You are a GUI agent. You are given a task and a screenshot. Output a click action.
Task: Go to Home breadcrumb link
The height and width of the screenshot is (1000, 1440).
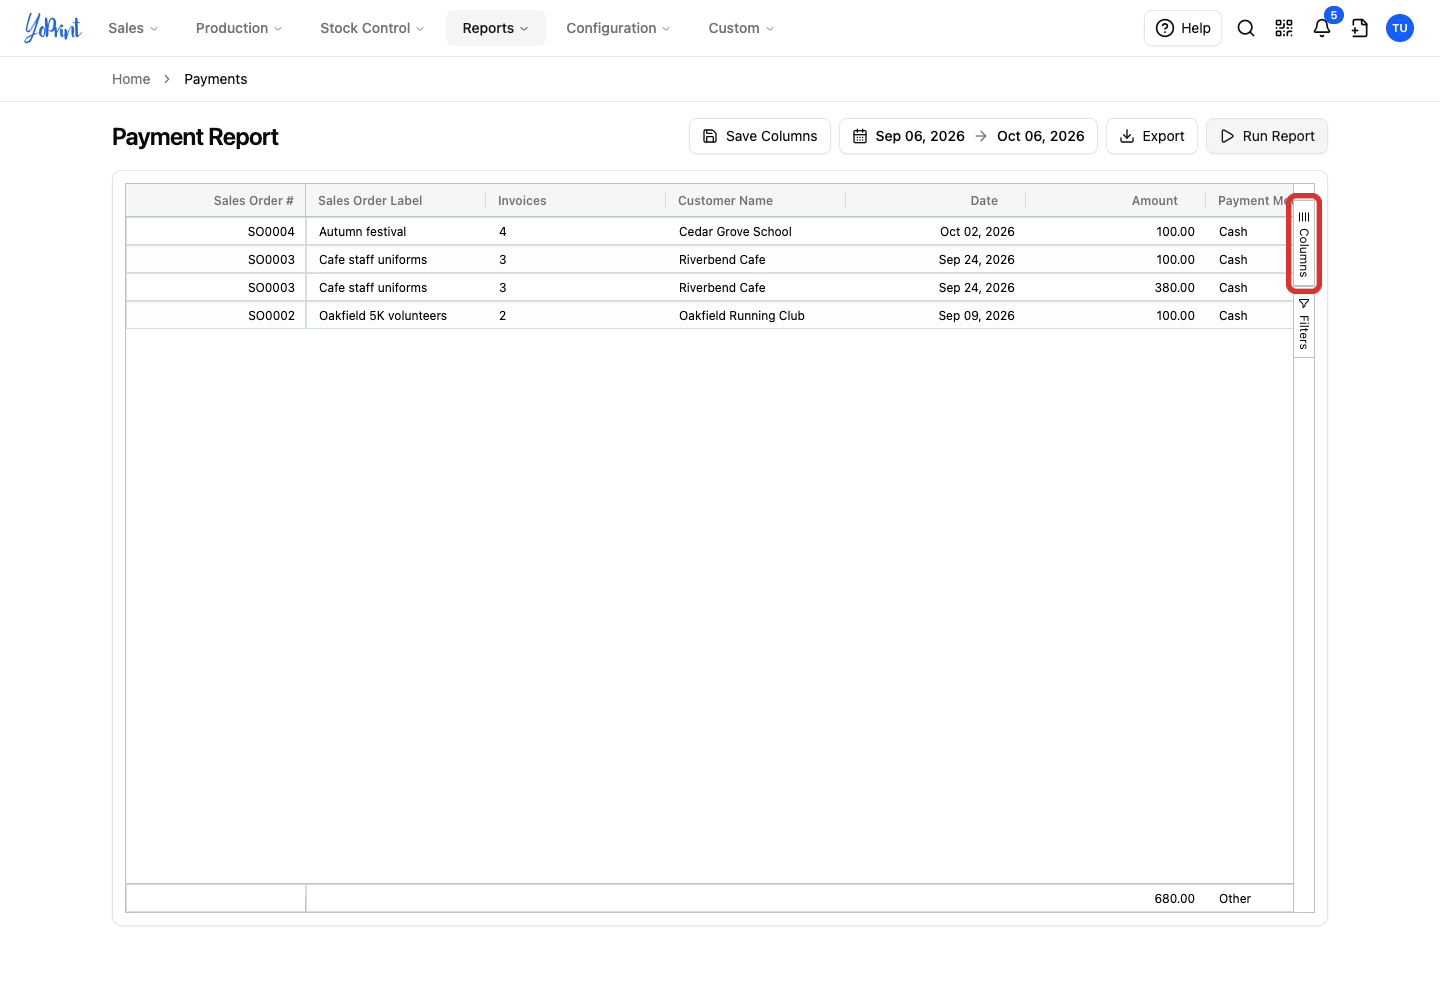[131, 79]
